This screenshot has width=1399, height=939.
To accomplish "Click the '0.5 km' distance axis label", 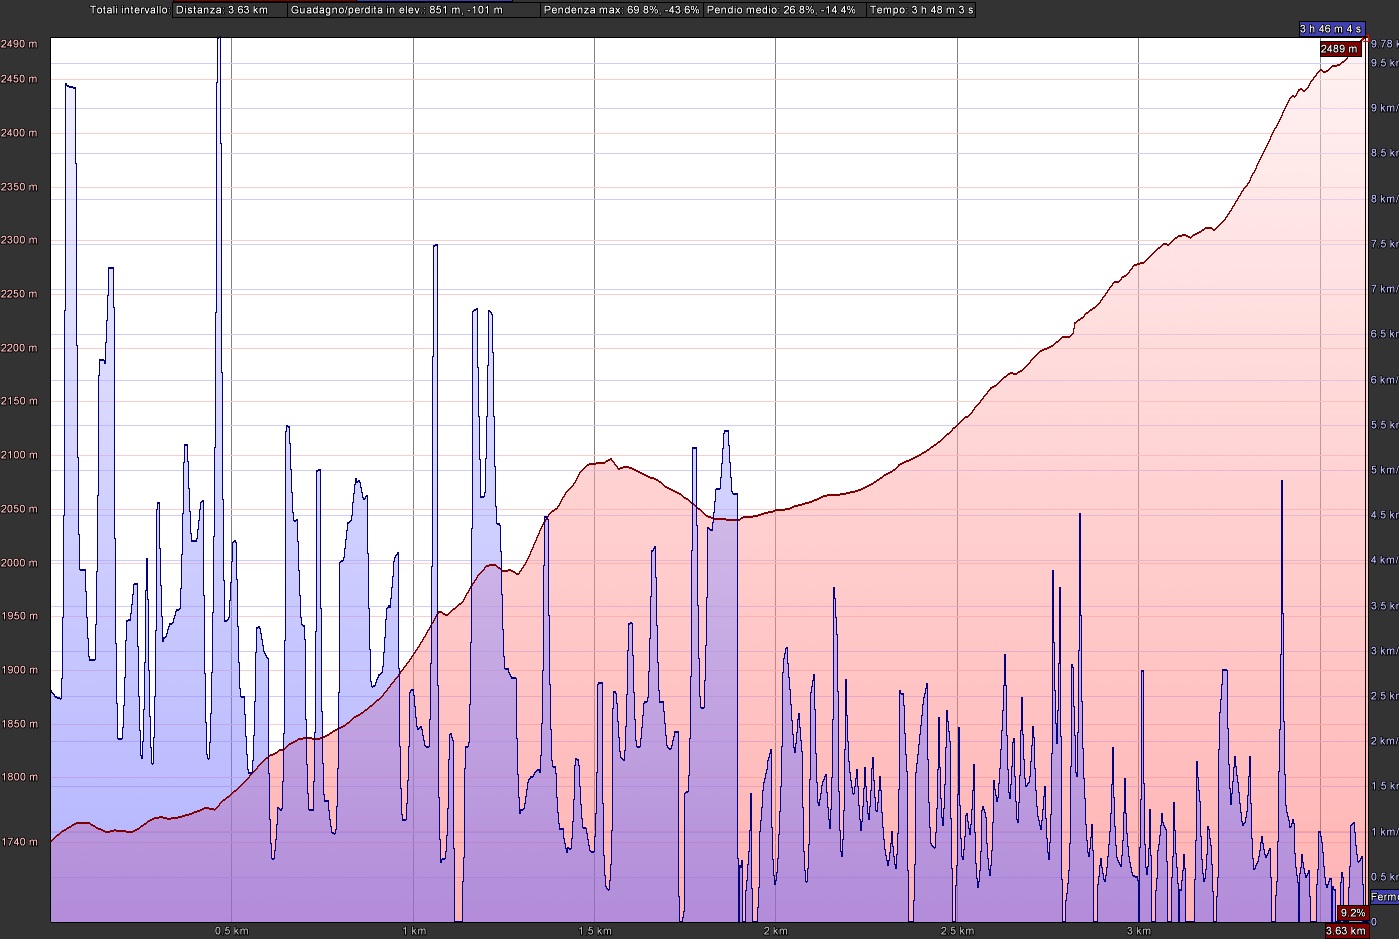I will coord(232,931).
